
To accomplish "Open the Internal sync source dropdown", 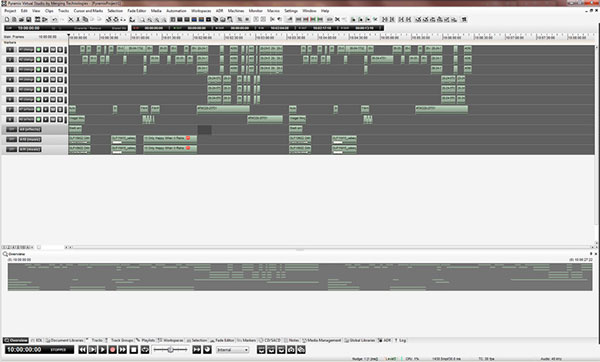I will point(233,350).
